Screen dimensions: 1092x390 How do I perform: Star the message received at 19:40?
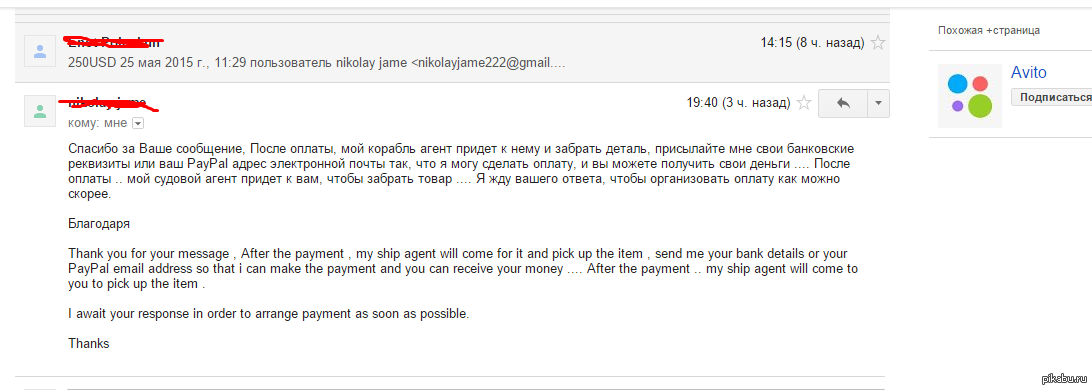point(804,103)
